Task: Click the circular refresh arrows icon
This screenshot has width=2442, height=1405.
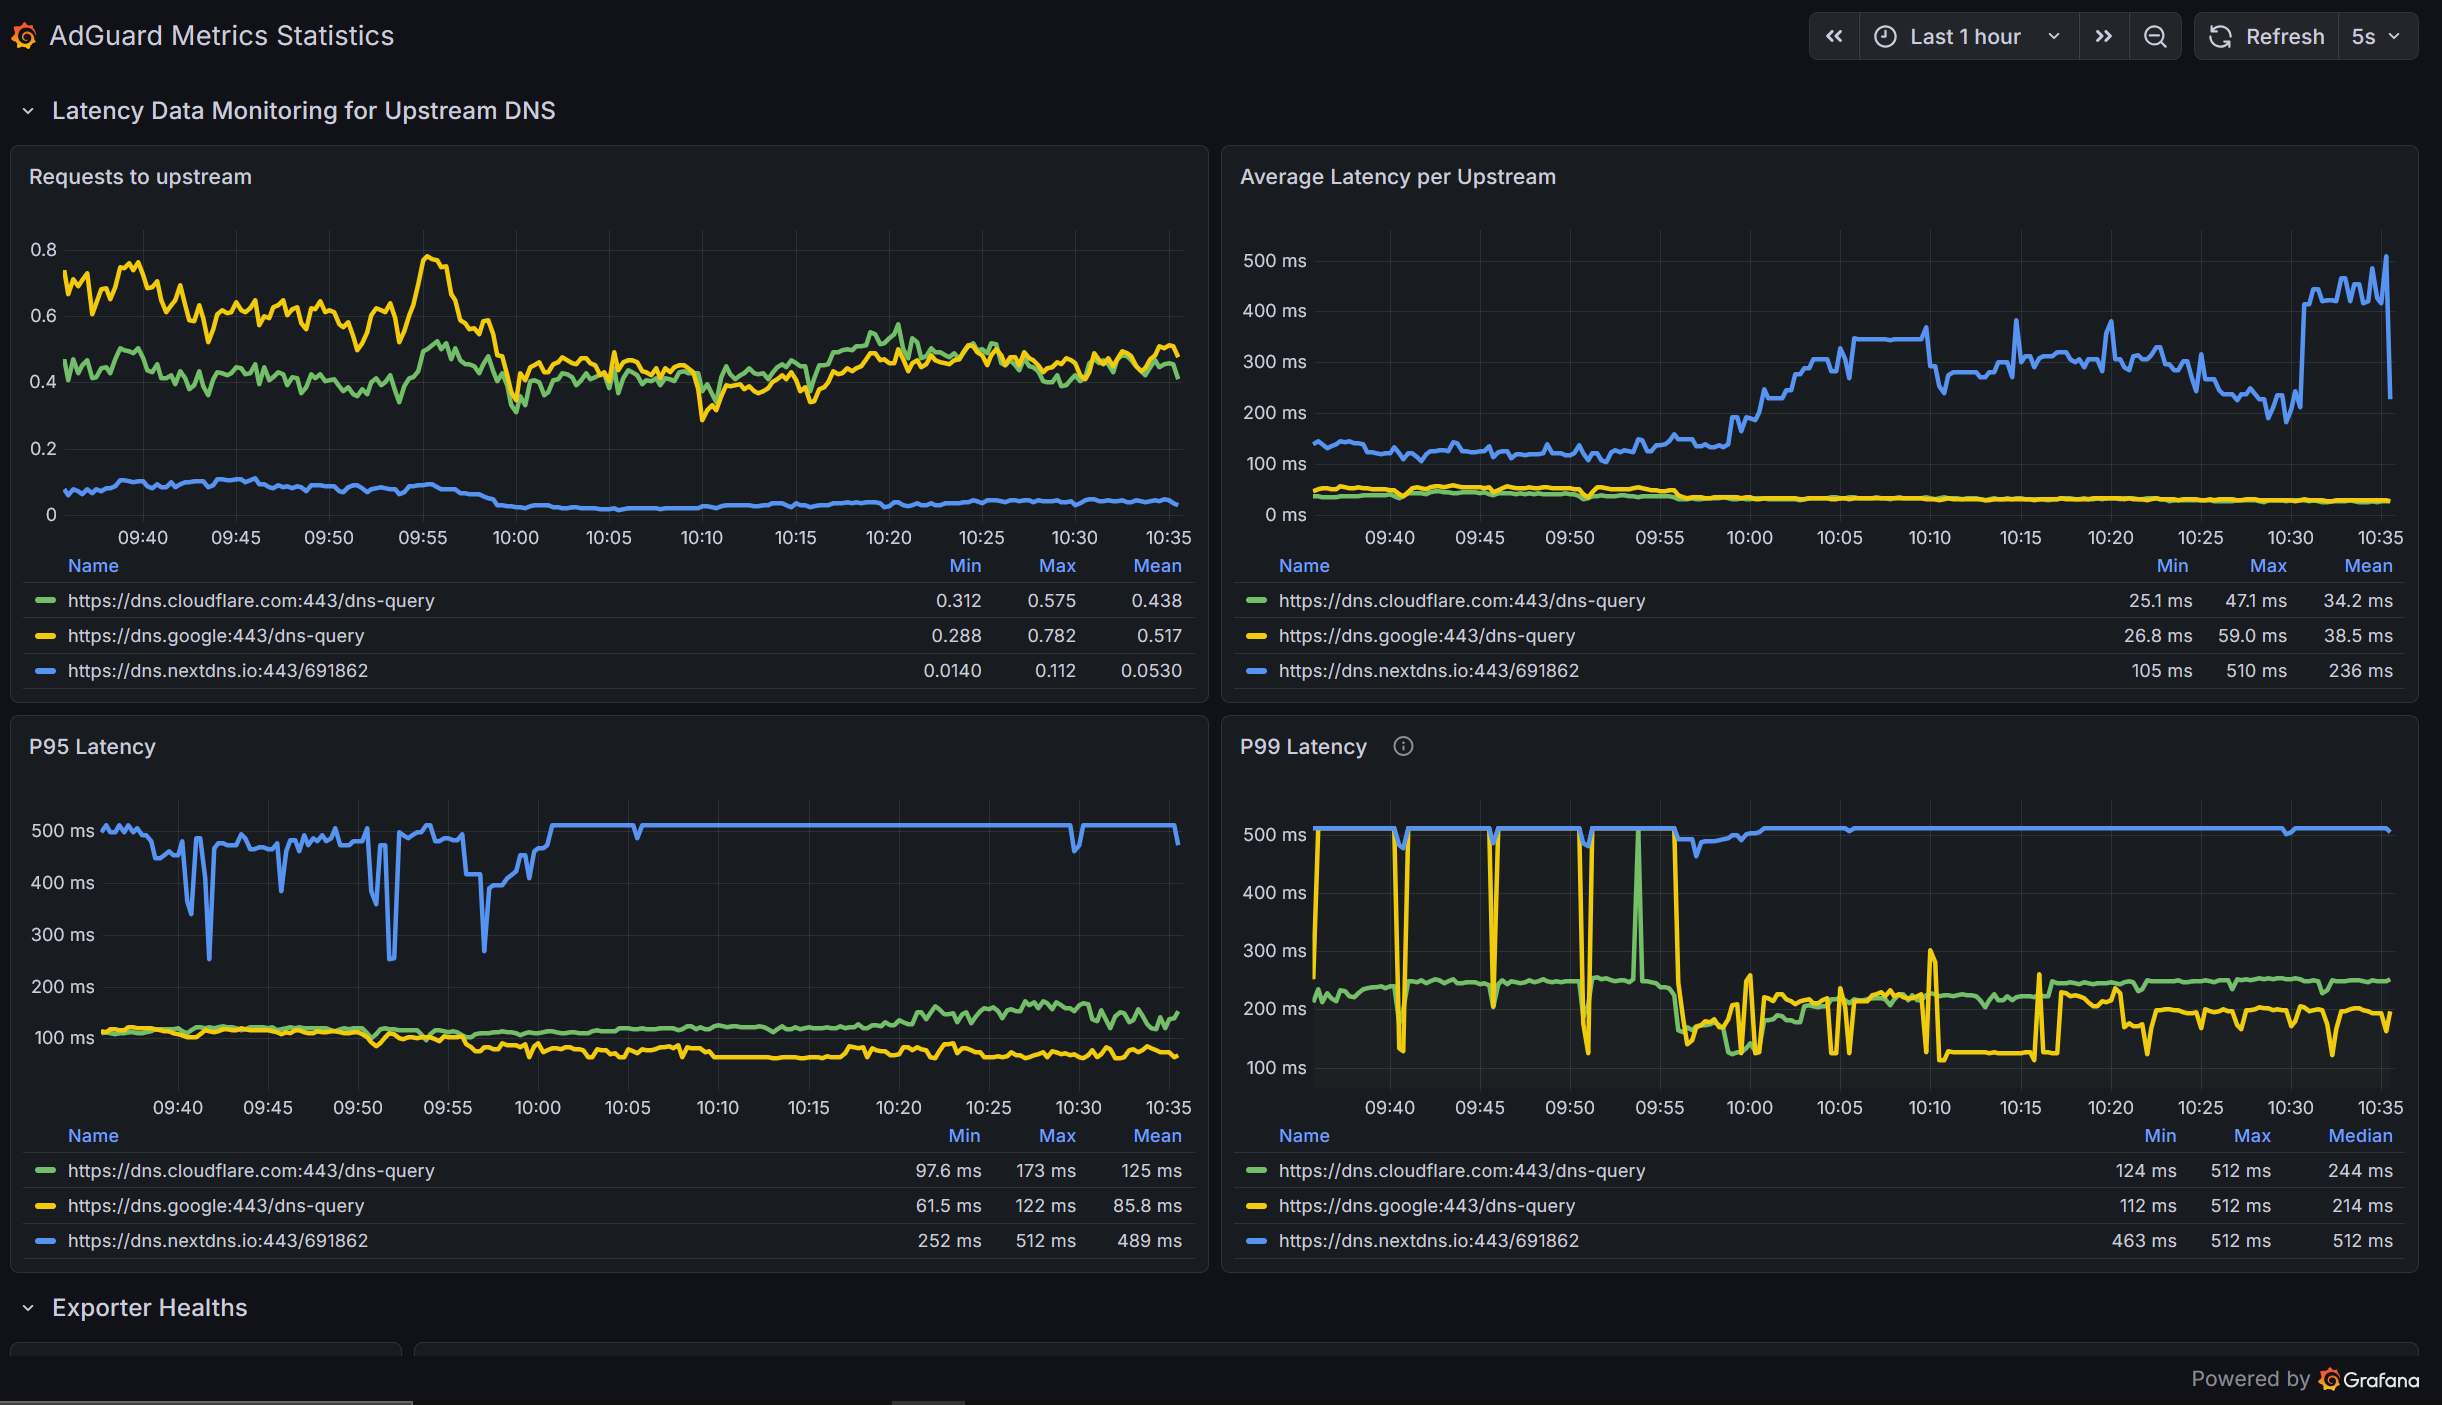Action: point(2220,37)
